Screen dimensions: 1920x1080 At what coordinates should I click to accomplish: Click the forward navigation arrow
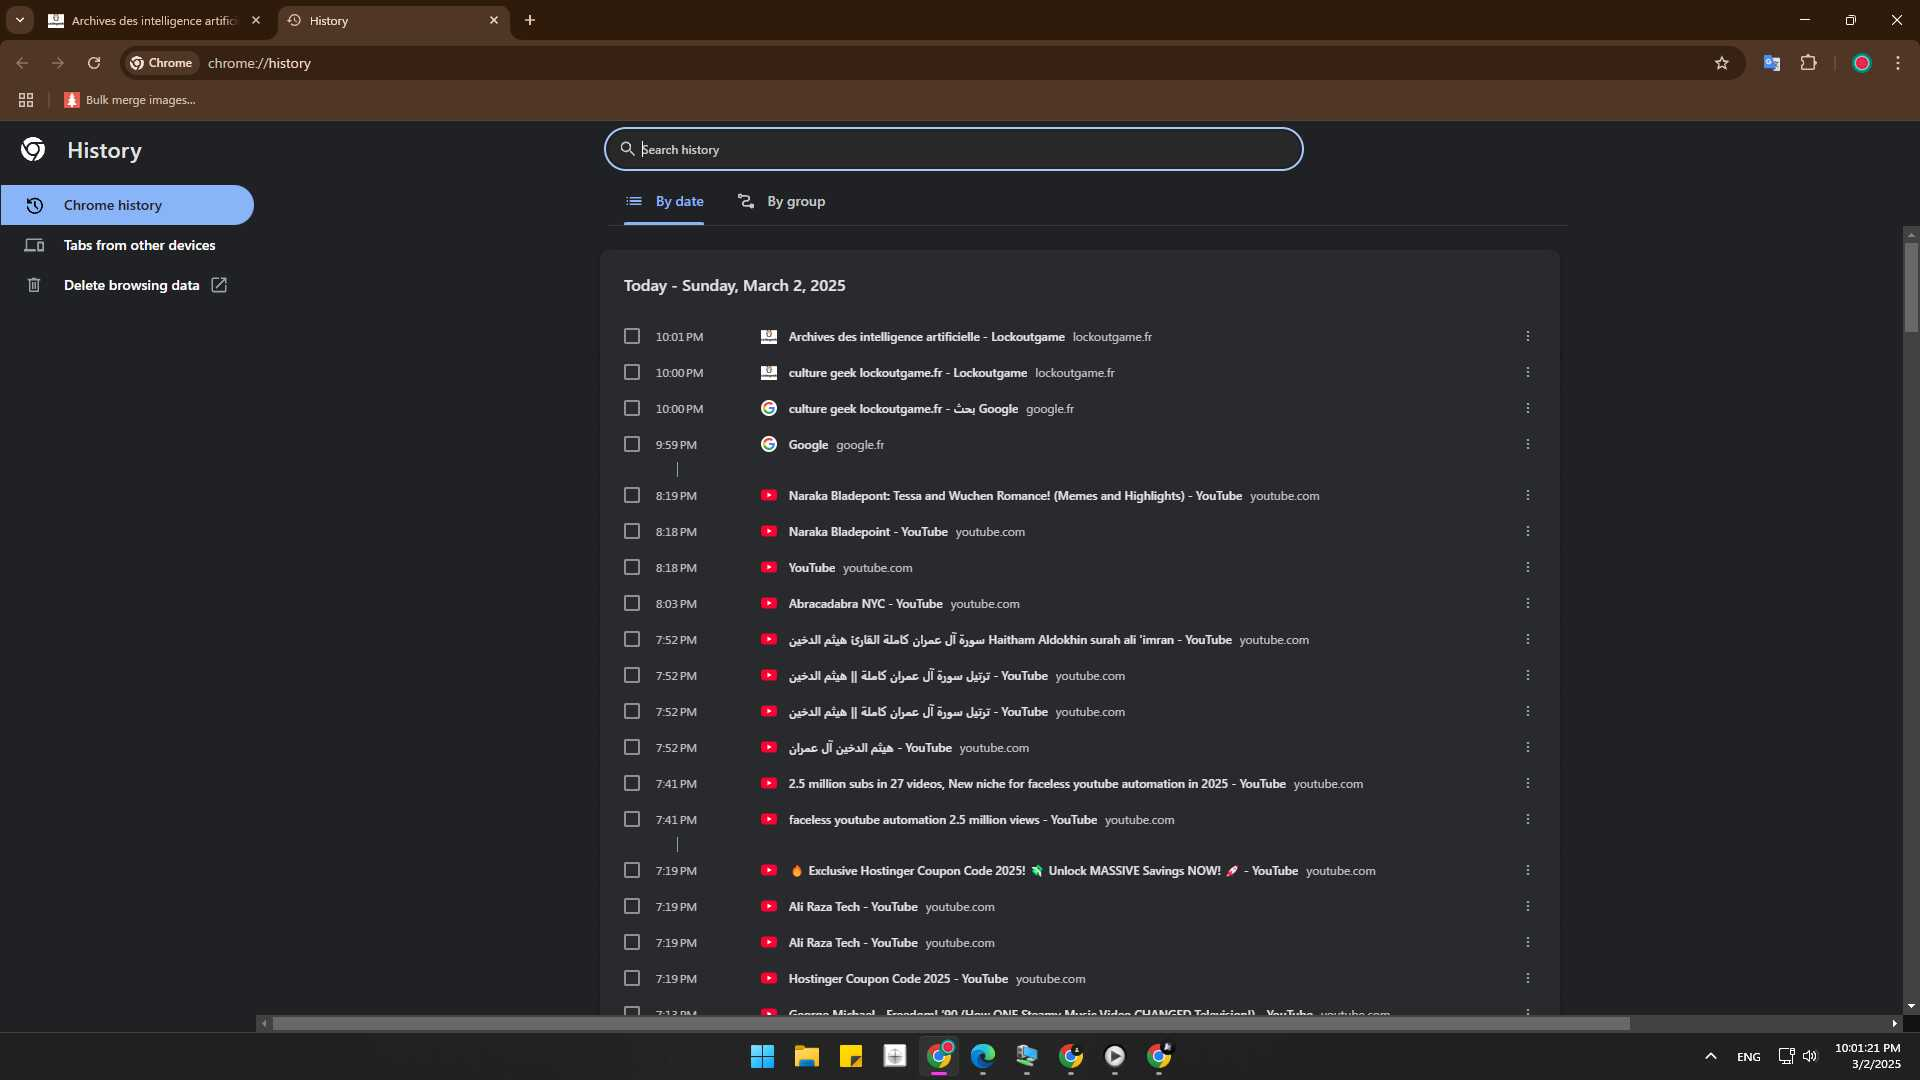pos(58,63)
